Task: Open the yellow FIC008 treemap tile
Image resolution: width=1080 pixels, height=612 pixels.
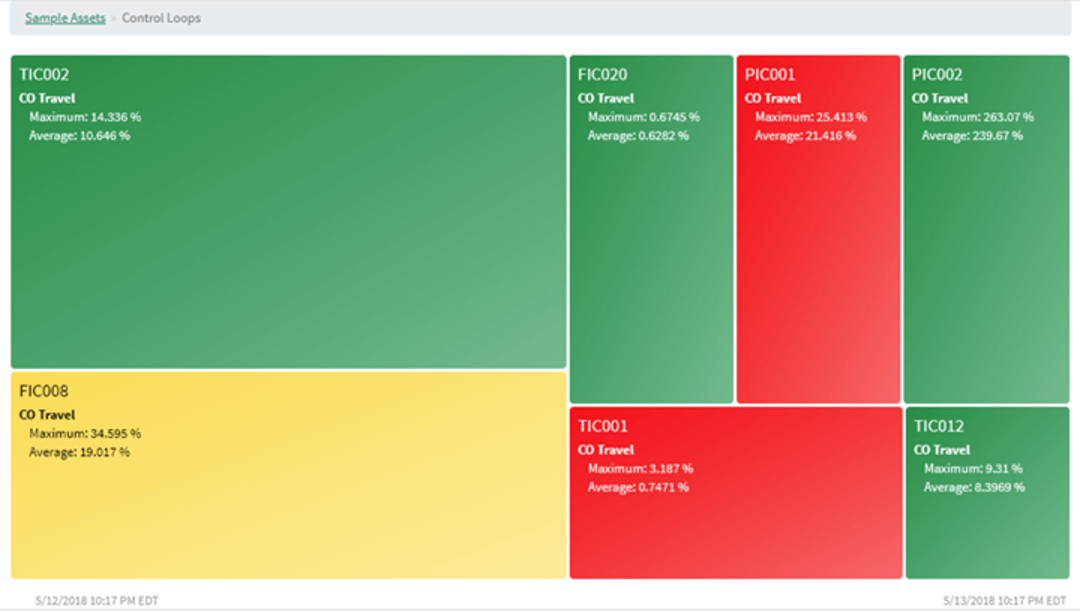Action: [x=289, y=475]
